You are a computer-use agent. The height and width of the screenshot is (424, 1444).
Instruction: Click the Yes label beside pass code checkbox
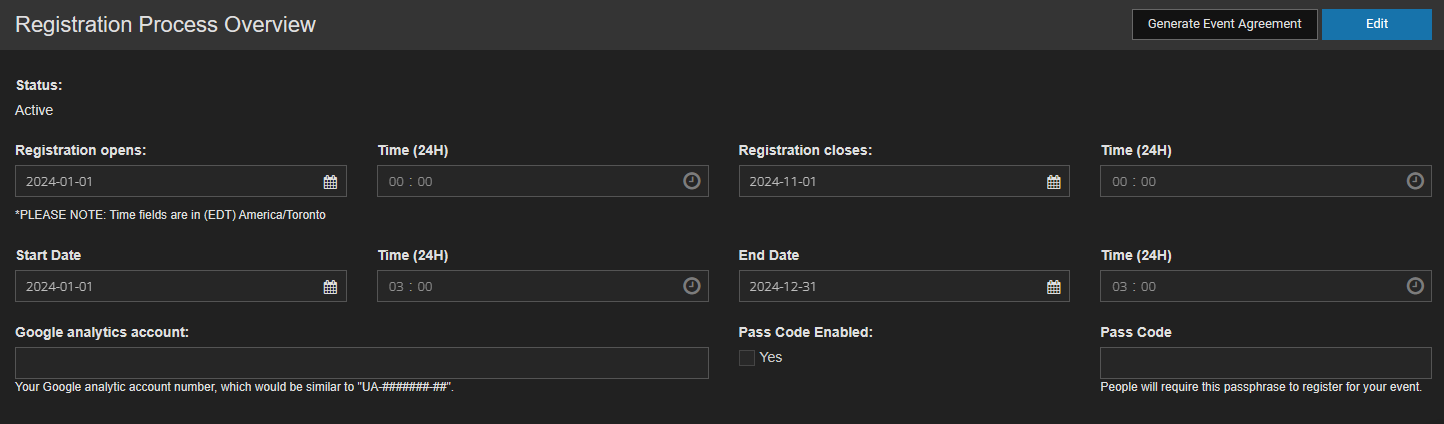coord(771,357)
